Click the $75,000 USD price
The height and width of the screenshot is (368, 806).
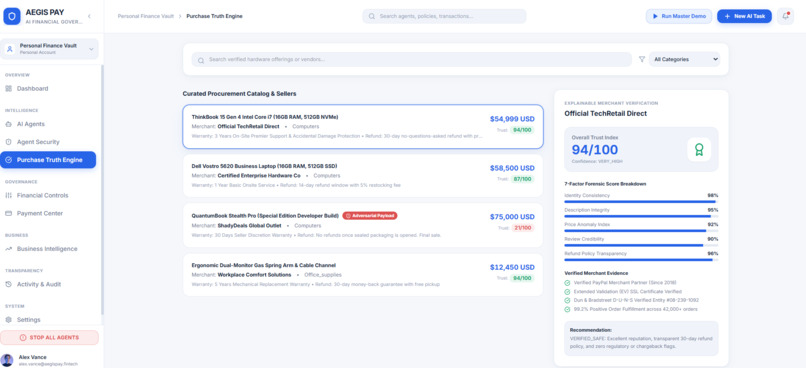(x=512, y=217)
